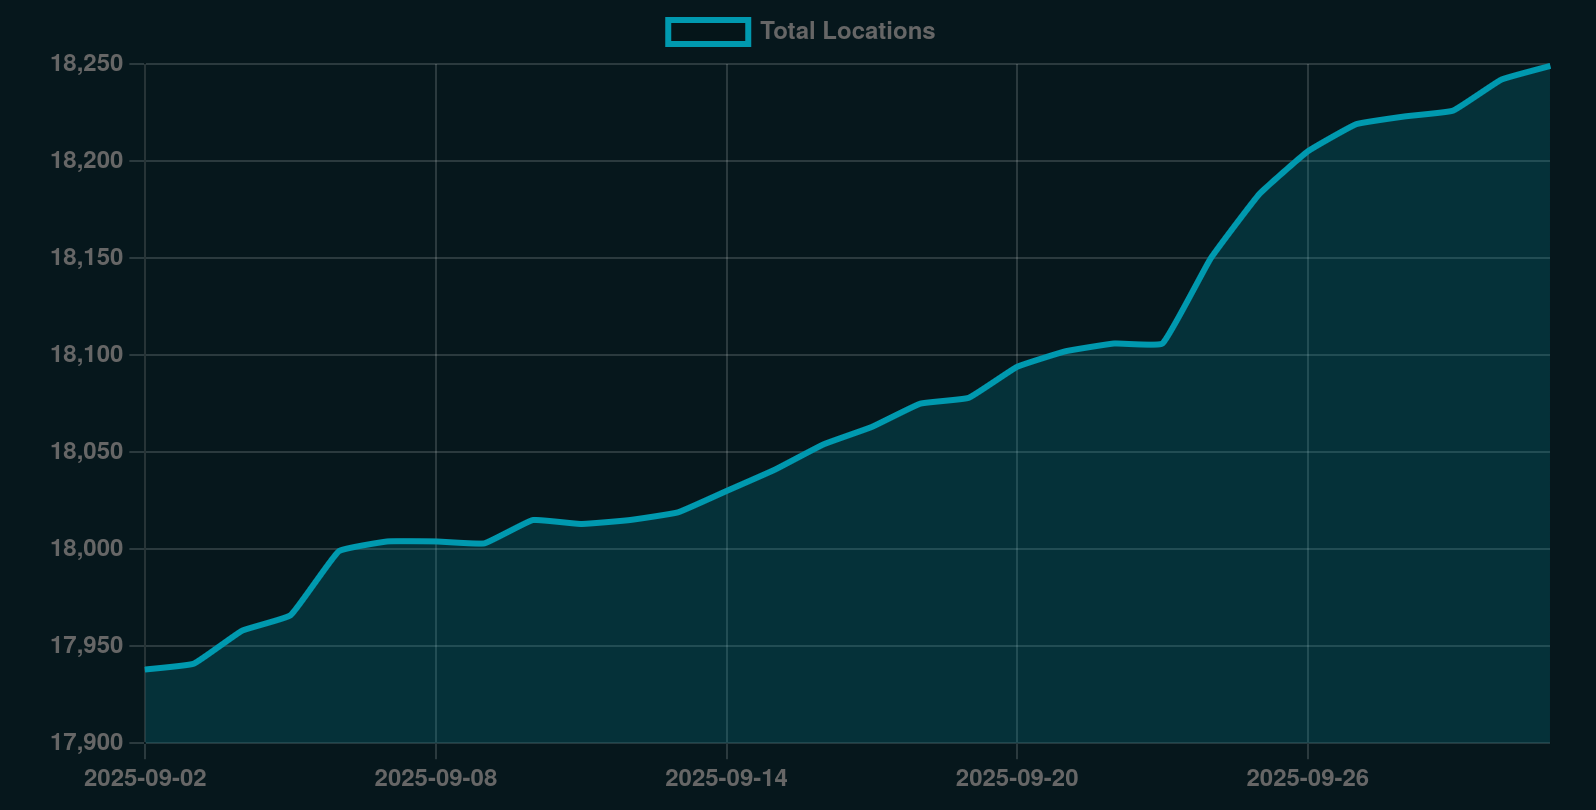Click the 2025-09-14 x-axis date label
Image resolution: width=1596 pixels, height=810 pixels.
726,778
